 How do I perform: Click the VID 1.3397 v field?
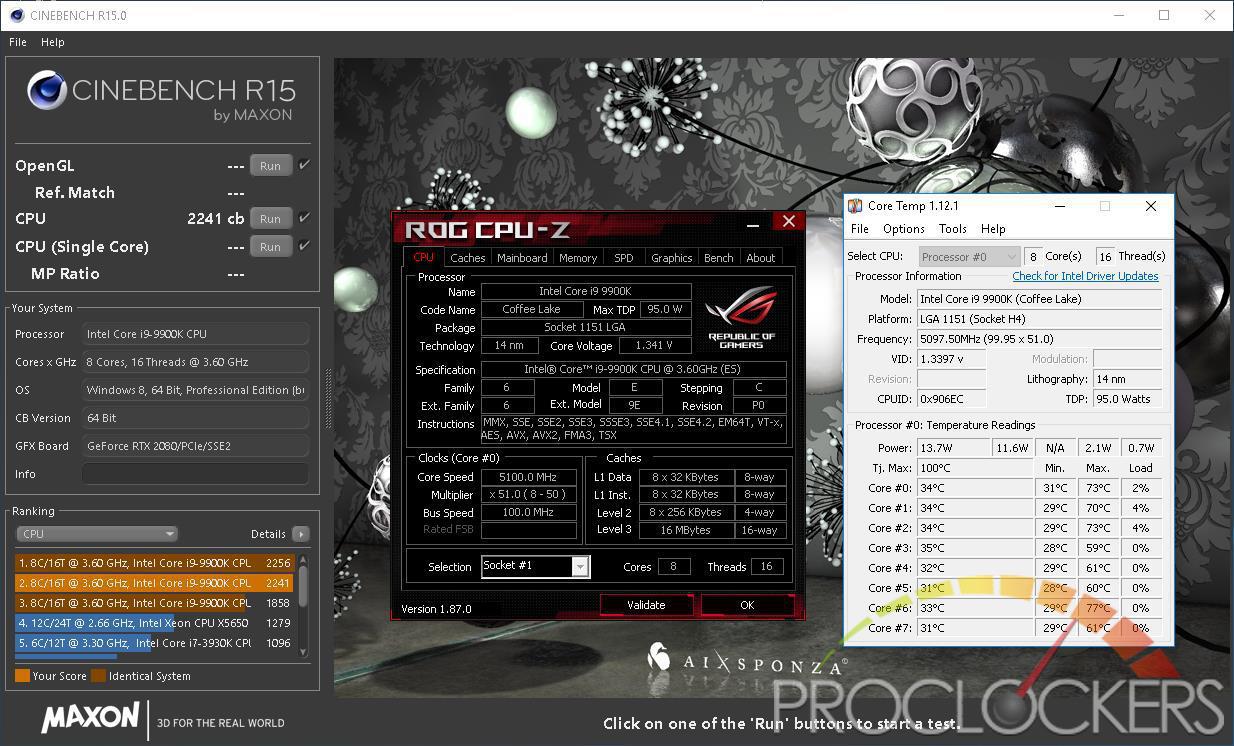click(x=951, y=359)
